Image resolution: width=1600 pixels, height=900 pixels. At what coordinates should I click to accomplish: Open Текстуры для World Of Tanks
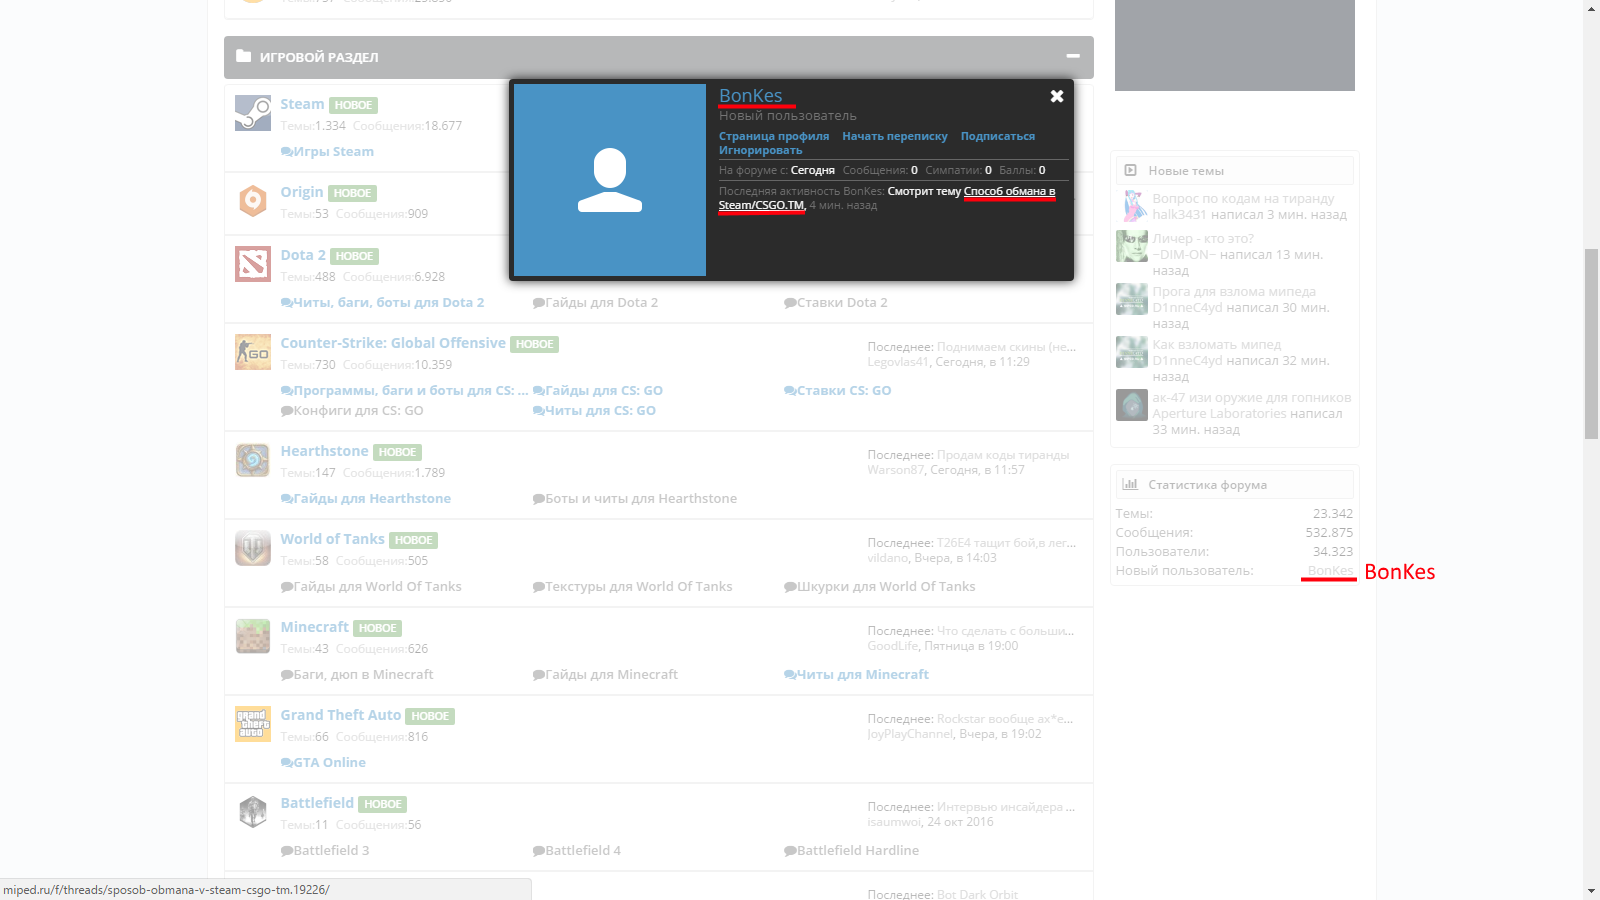click(x=639, y=587)
